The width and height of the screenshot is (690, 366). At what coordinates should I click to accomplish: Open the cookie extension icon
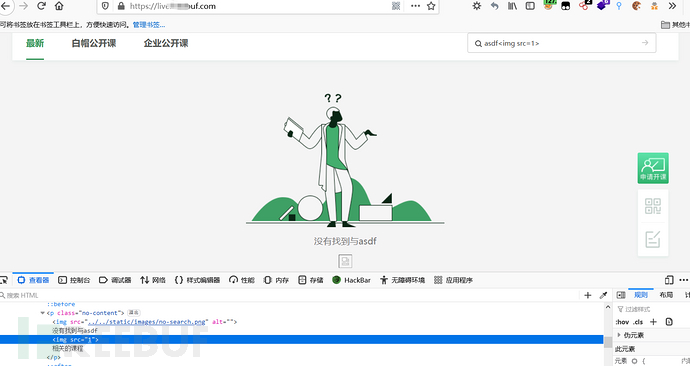636,6
